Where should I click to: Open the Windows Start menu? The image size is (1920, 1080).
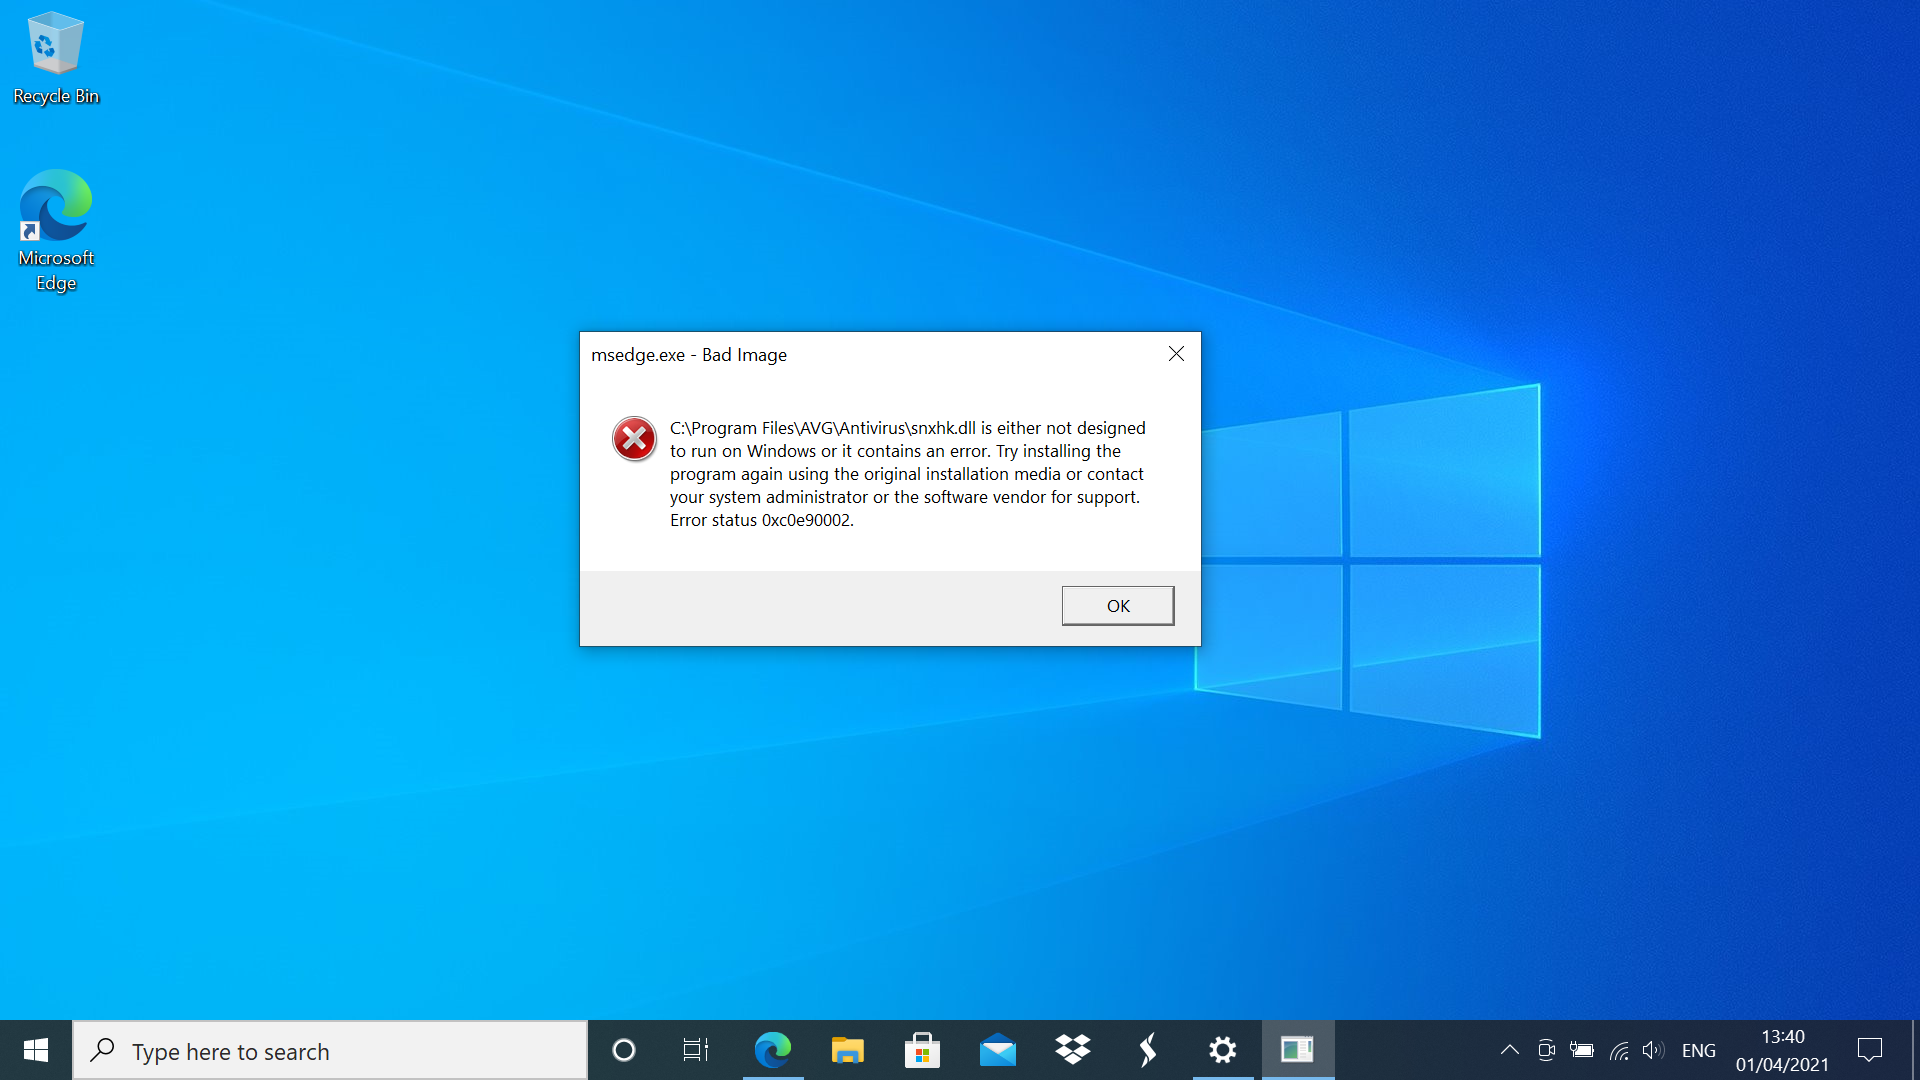(36, 1050)
